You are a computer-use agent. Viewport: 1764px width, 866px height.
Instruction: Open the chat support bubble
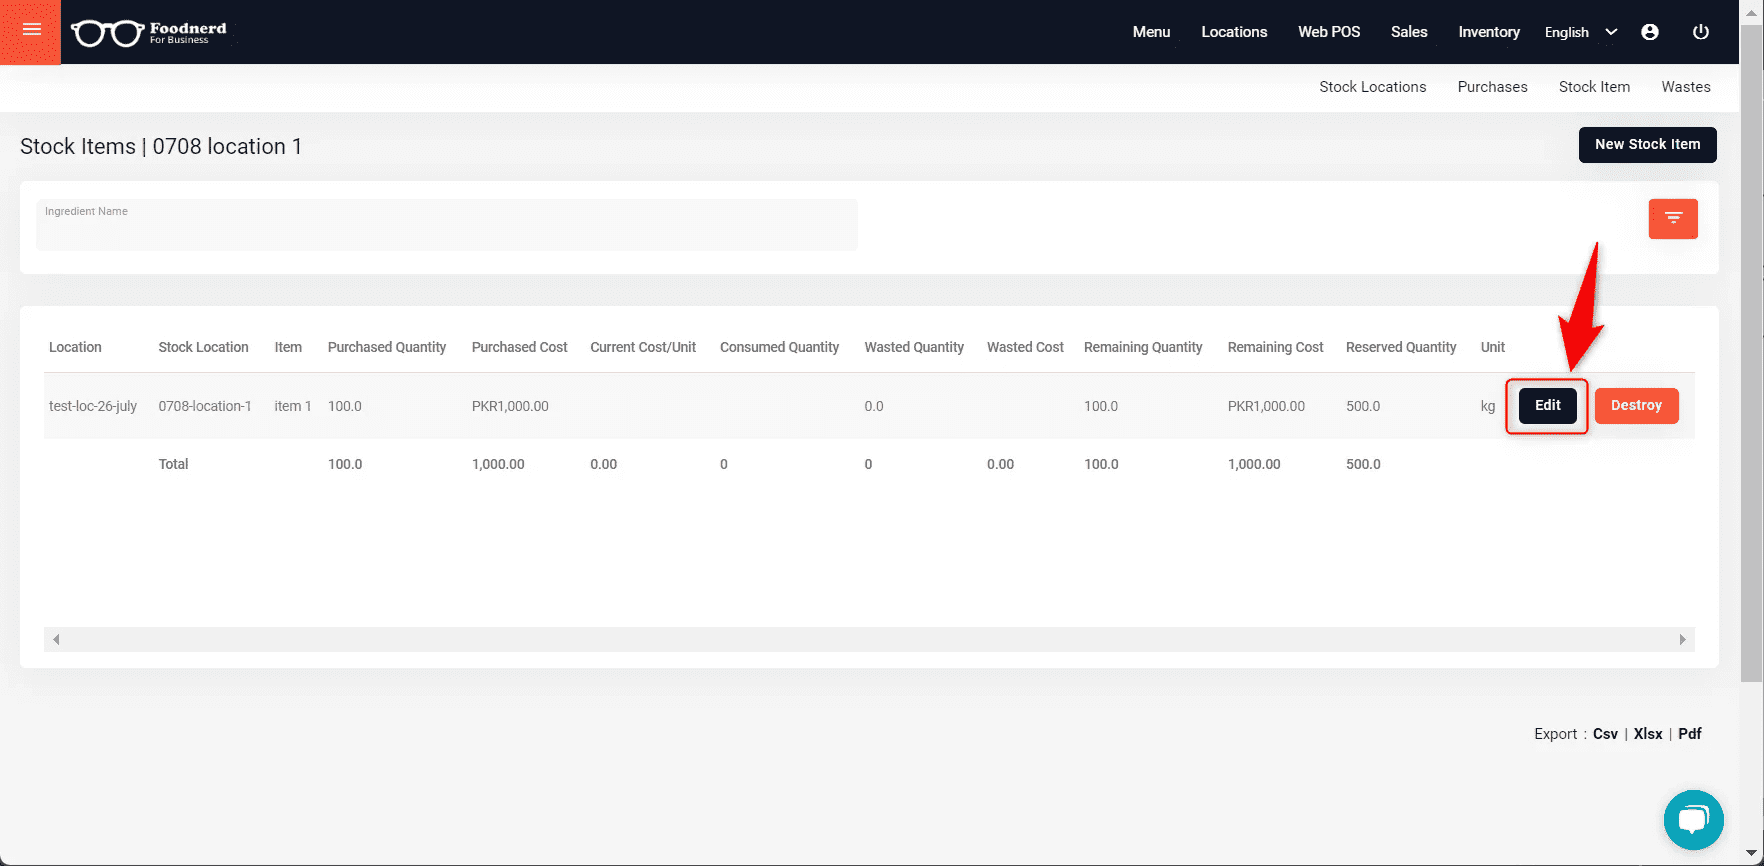click(x=1693, y=820)
